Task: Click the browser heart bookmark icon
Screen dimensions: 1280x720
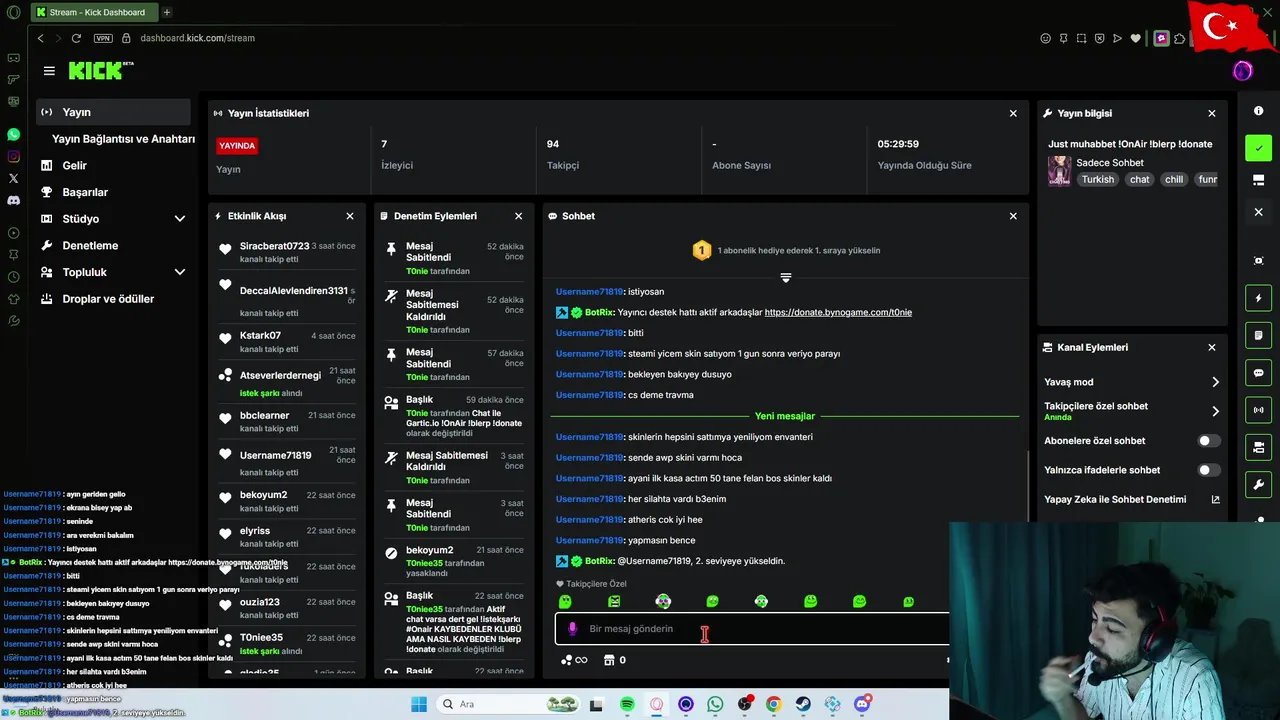Action: coord(1135,38)
